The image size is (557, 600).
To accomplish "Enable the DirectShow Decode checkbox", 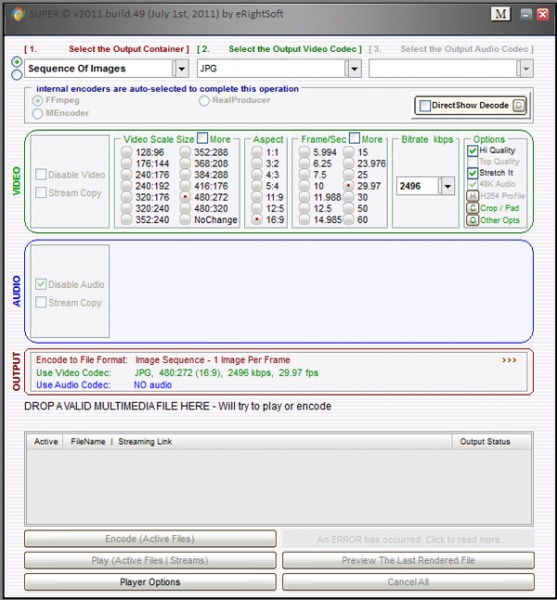I will pyautogui.click(x=425, y=106).
